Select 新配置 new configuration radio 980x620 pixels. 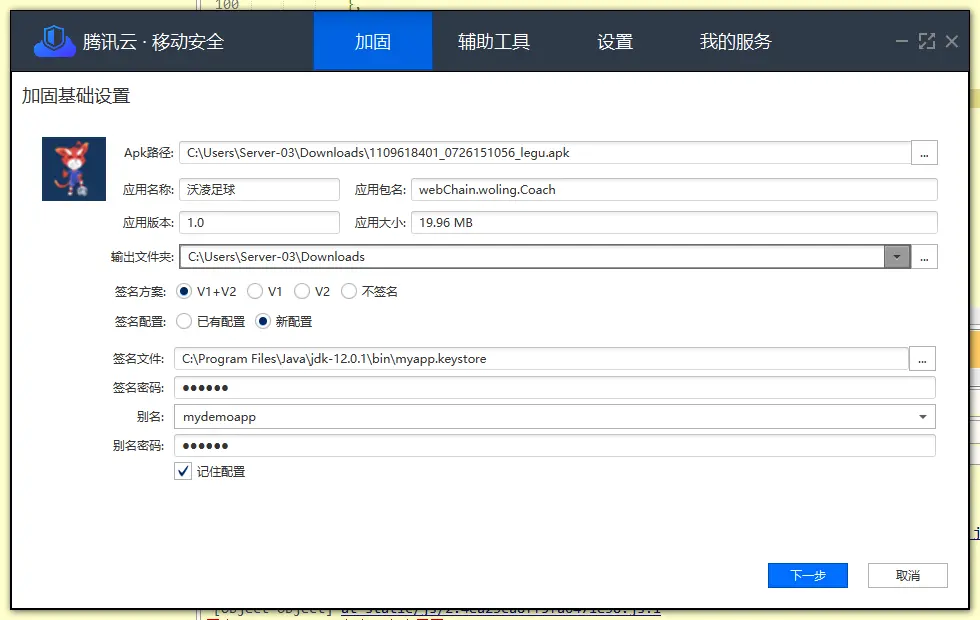tap(262, 321)
